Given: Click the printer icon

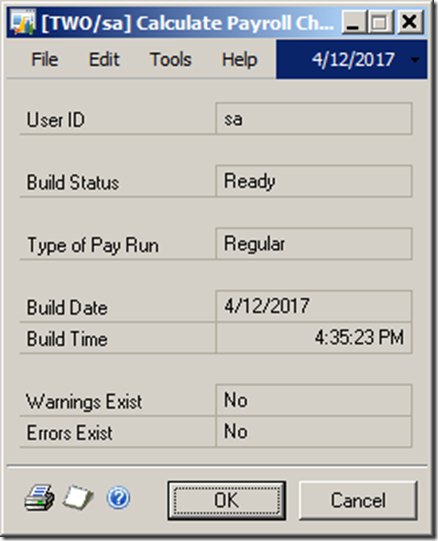Looking at the screenshot, I should click(x=39, y=498).
